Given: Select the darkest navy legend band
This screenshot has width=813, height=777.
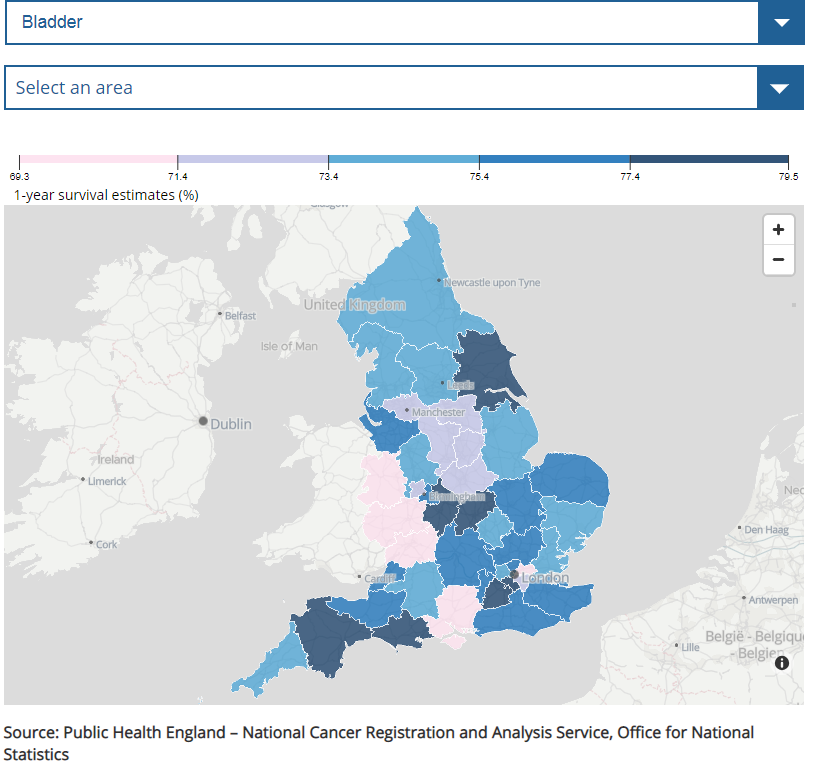Looking at the screenshot, I should tap(709, 160).
